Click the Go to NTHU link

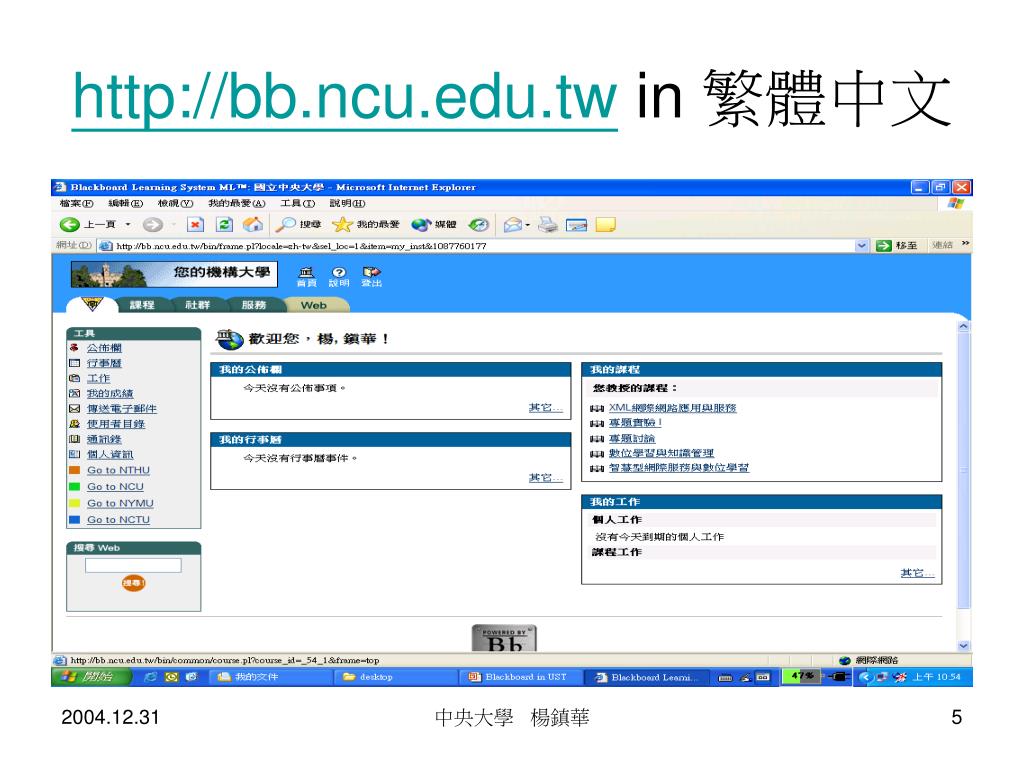click(x=118, y=470)
